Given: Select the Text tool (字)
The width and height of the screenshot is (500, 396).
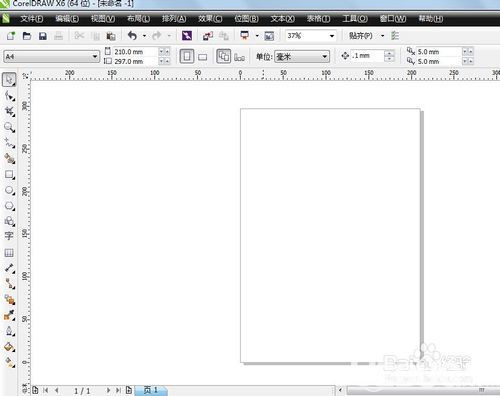Looking at the screenshot, I should click(x=9, y=236).
